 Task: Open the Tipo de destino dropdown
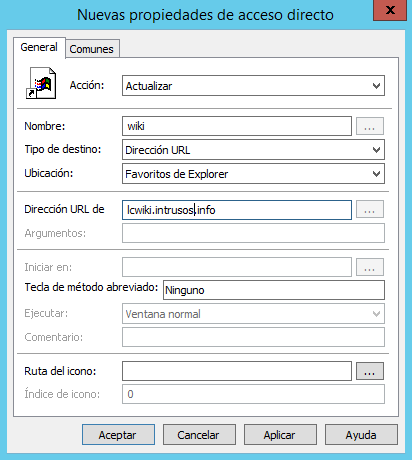[253, 150]
